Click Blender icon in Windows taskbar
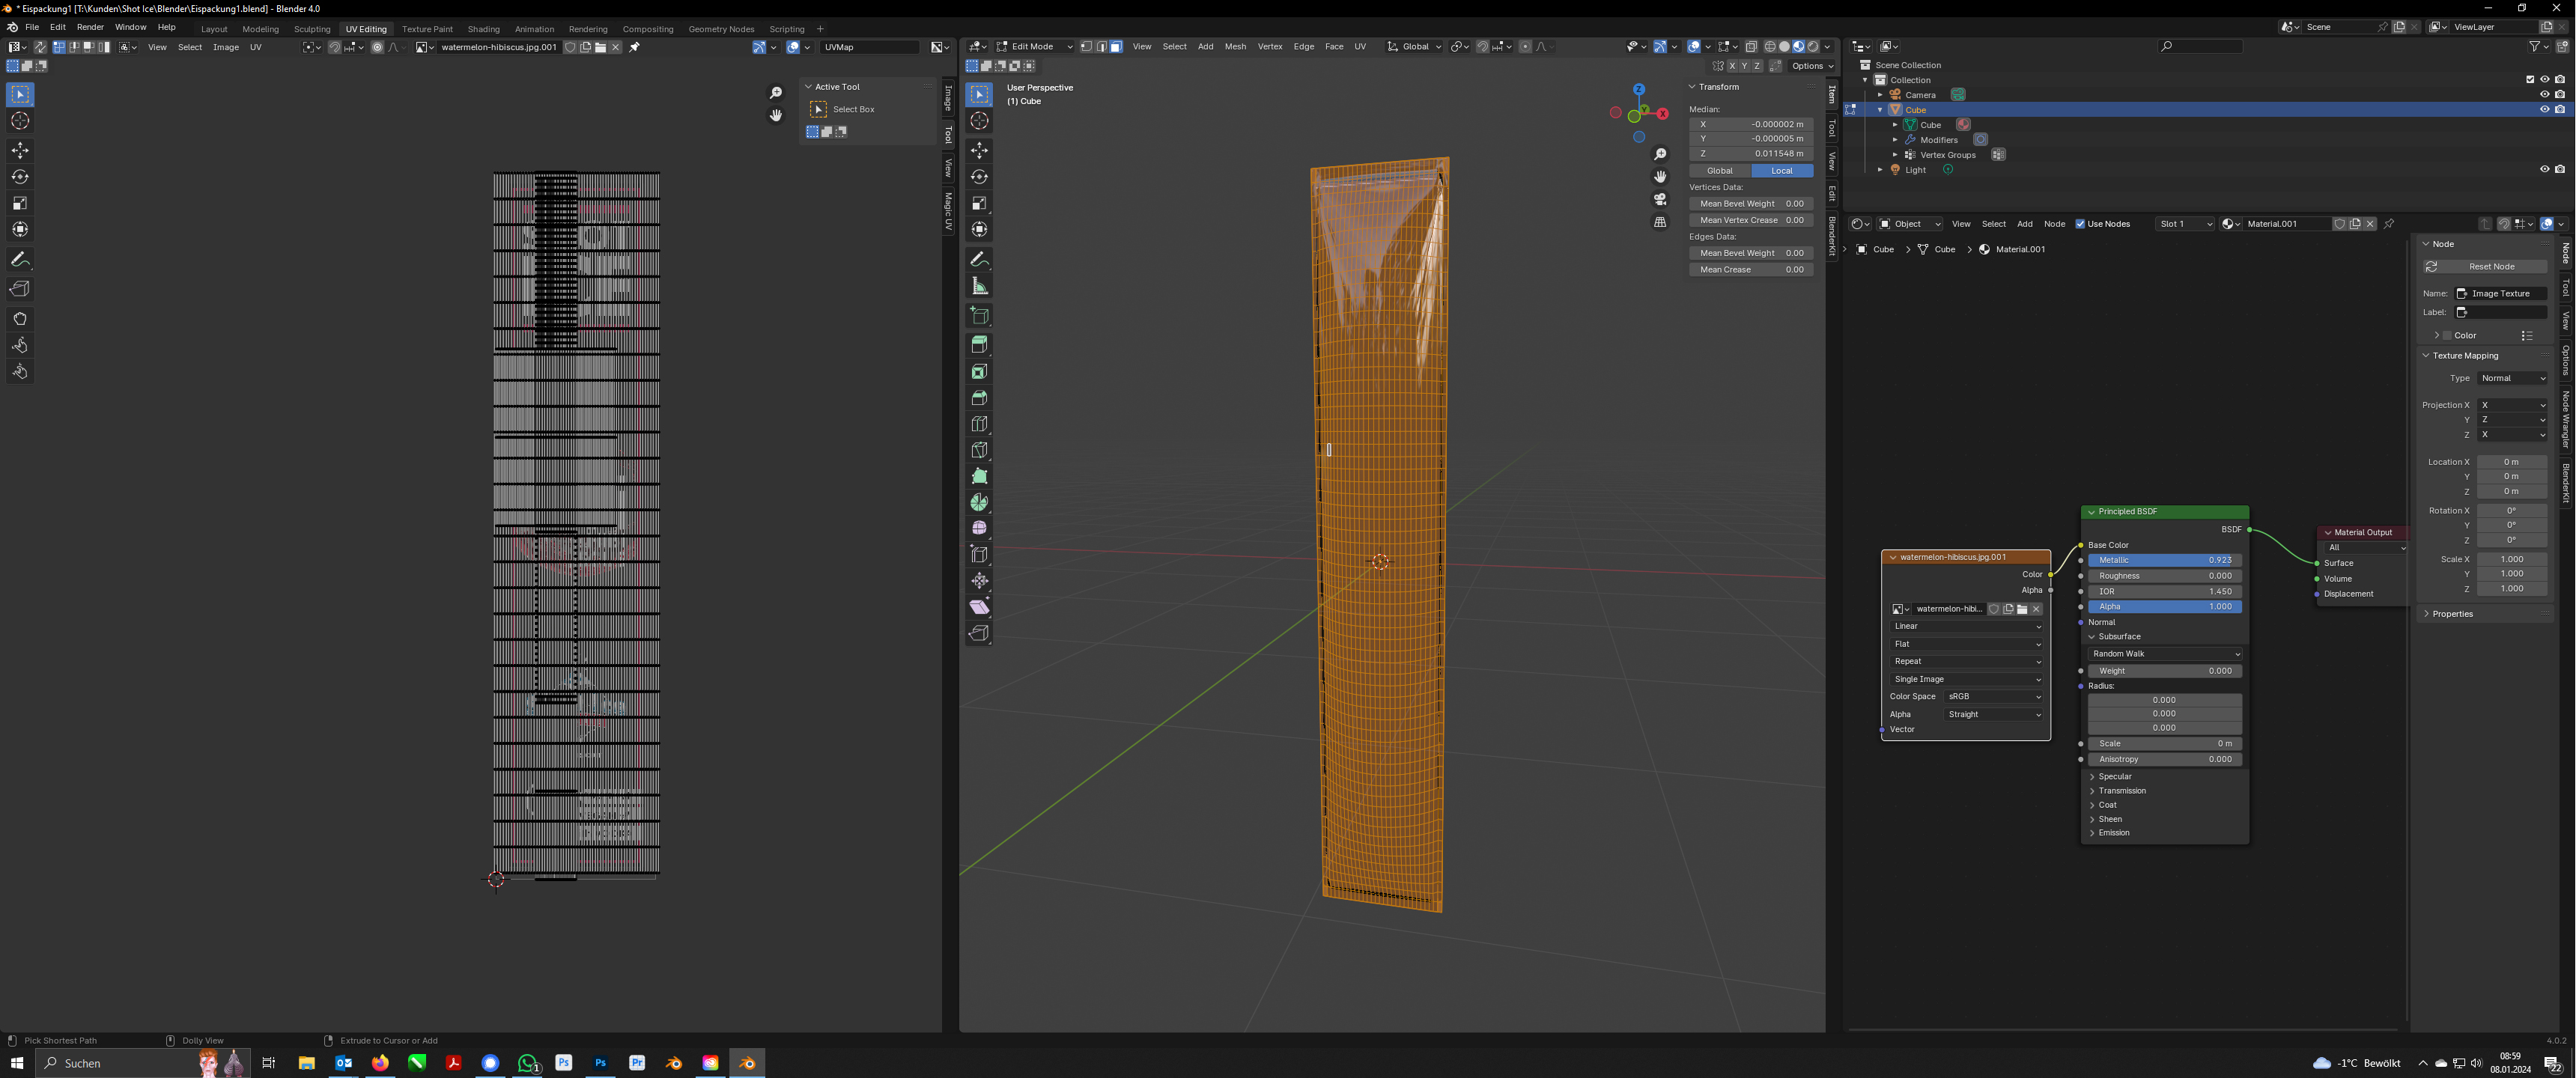The width and height of the screenshot is (2576, 1078). tap(747, 1063)
